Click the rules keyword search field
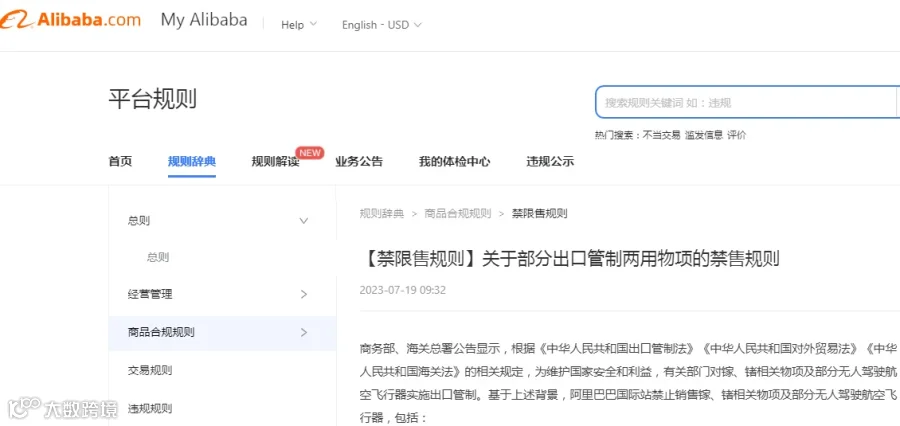Screen dimensions: 900x426 [x=747, y=103]
